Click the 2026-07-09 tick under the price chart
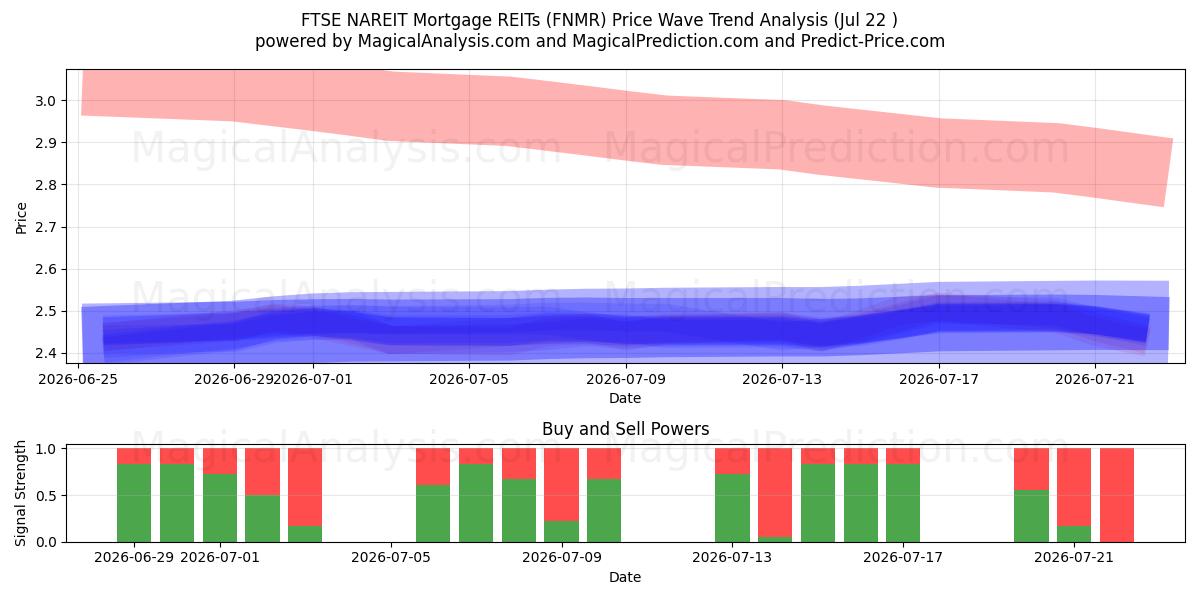The width and height of the screenshot is (1200, 600). 626,379
